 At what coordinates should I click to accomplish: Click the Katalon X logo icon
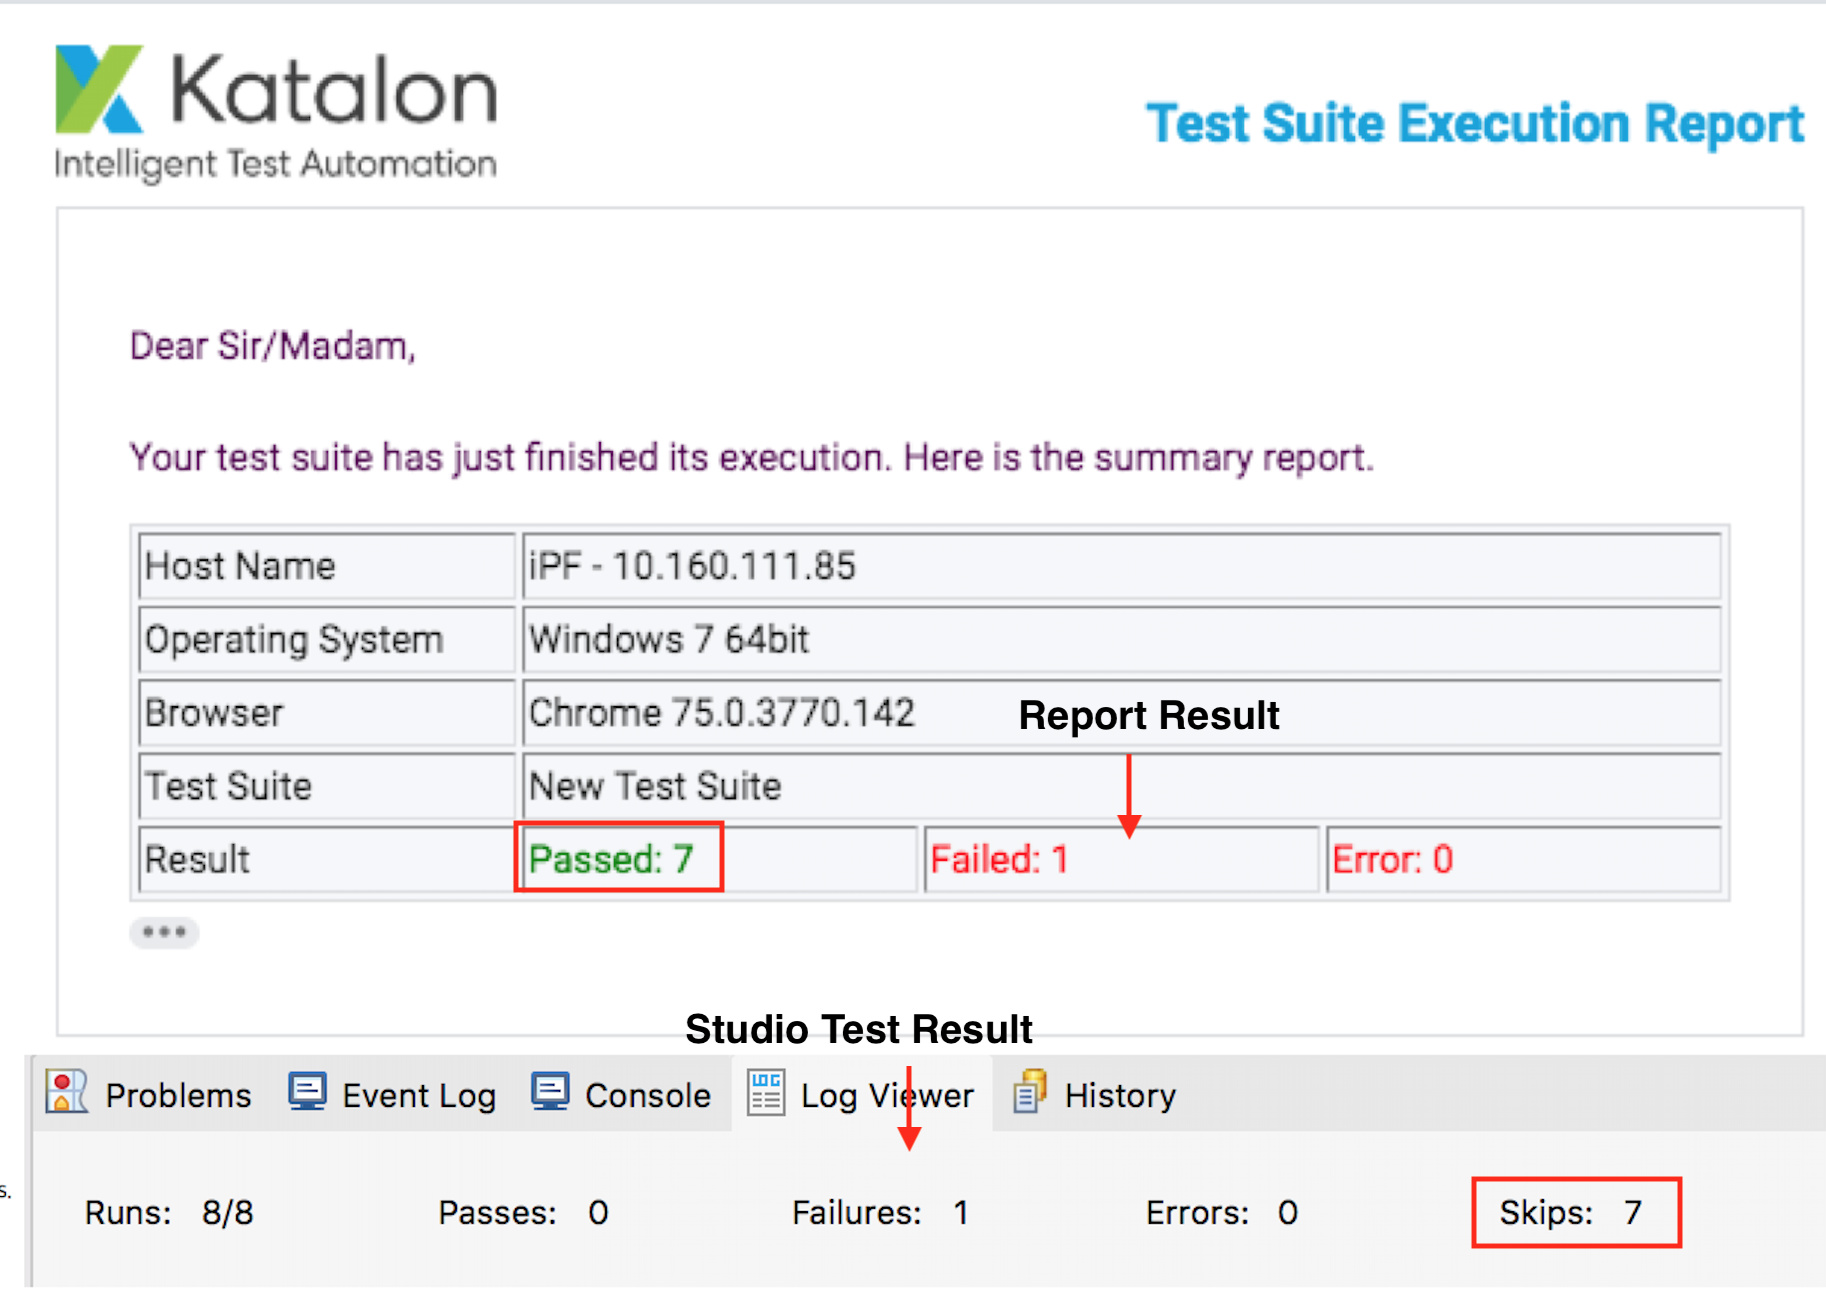[99, 89]
